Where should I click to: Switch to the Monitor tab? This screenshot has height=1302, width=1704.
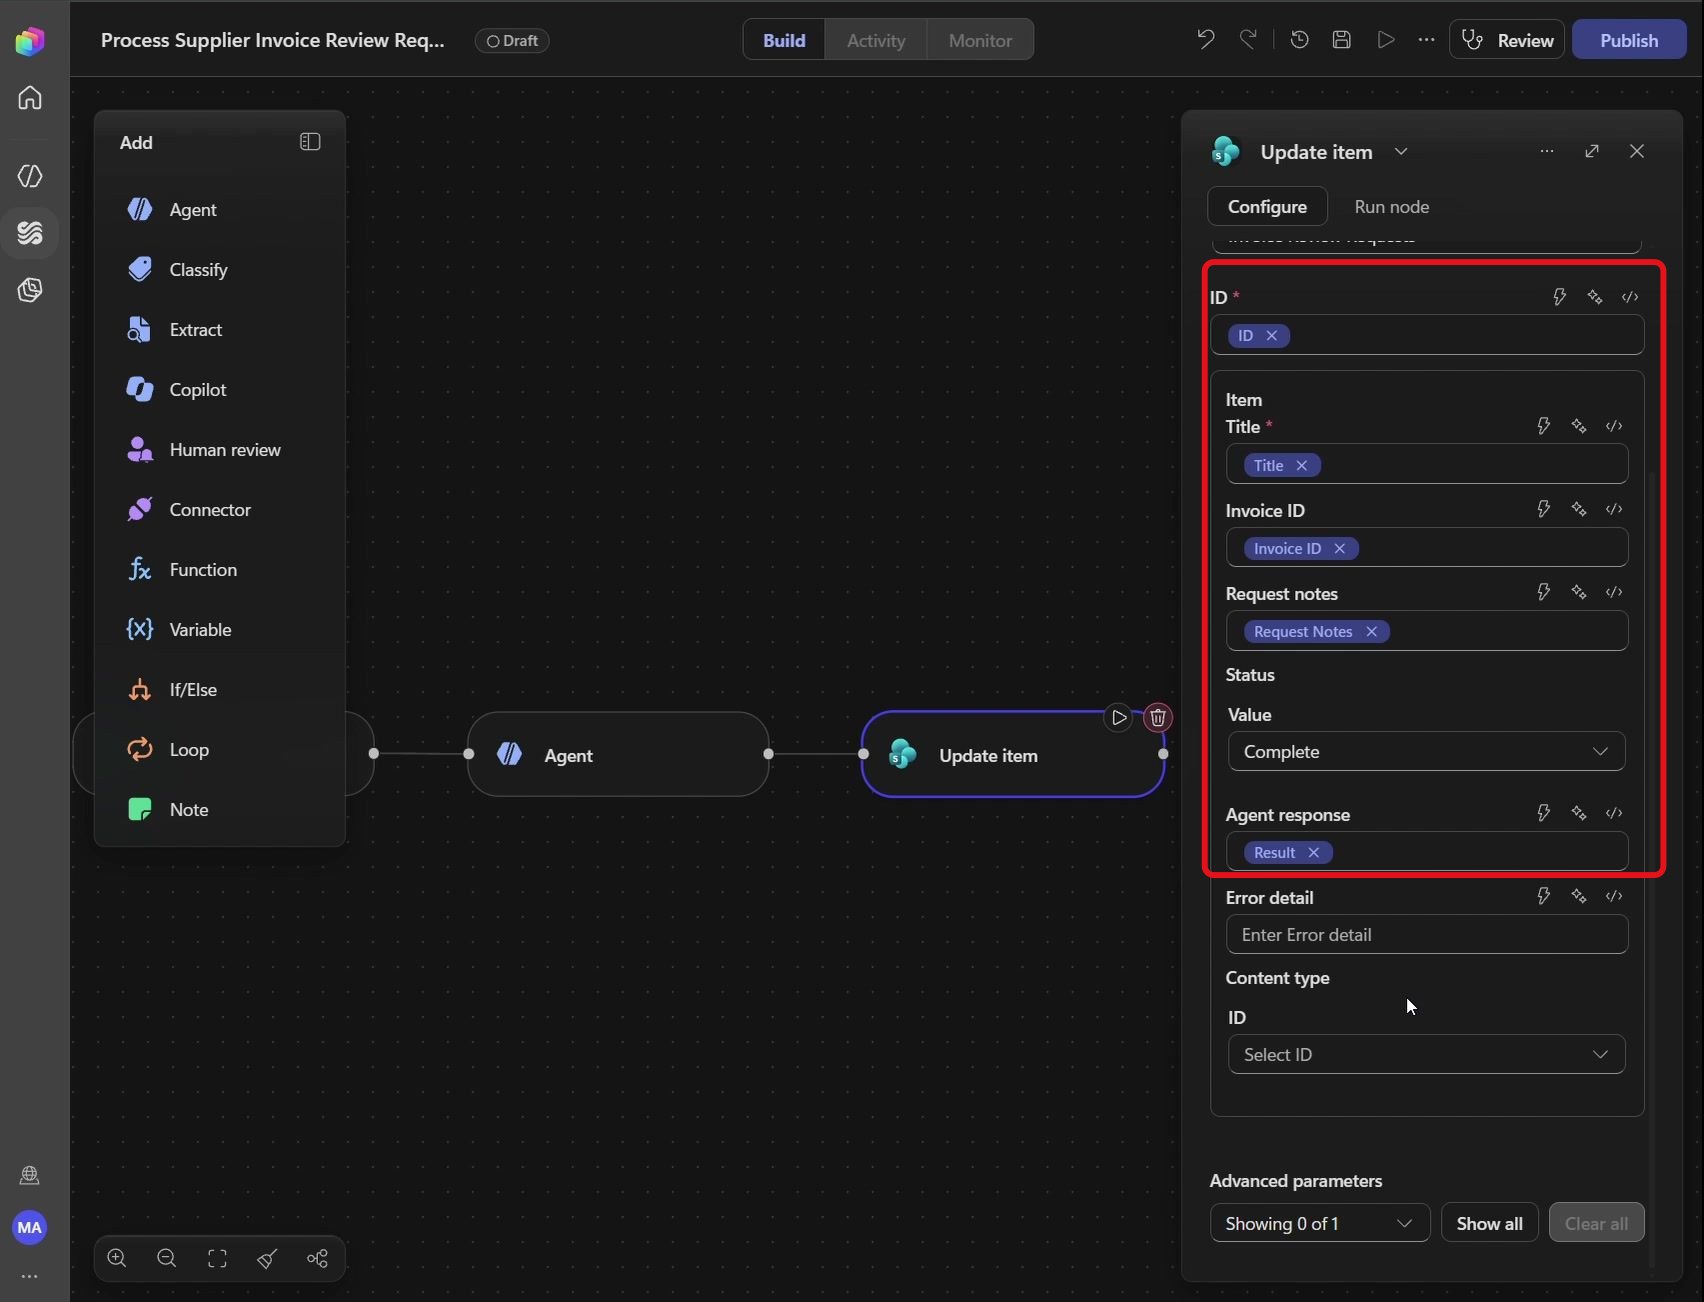coord(980,40)
